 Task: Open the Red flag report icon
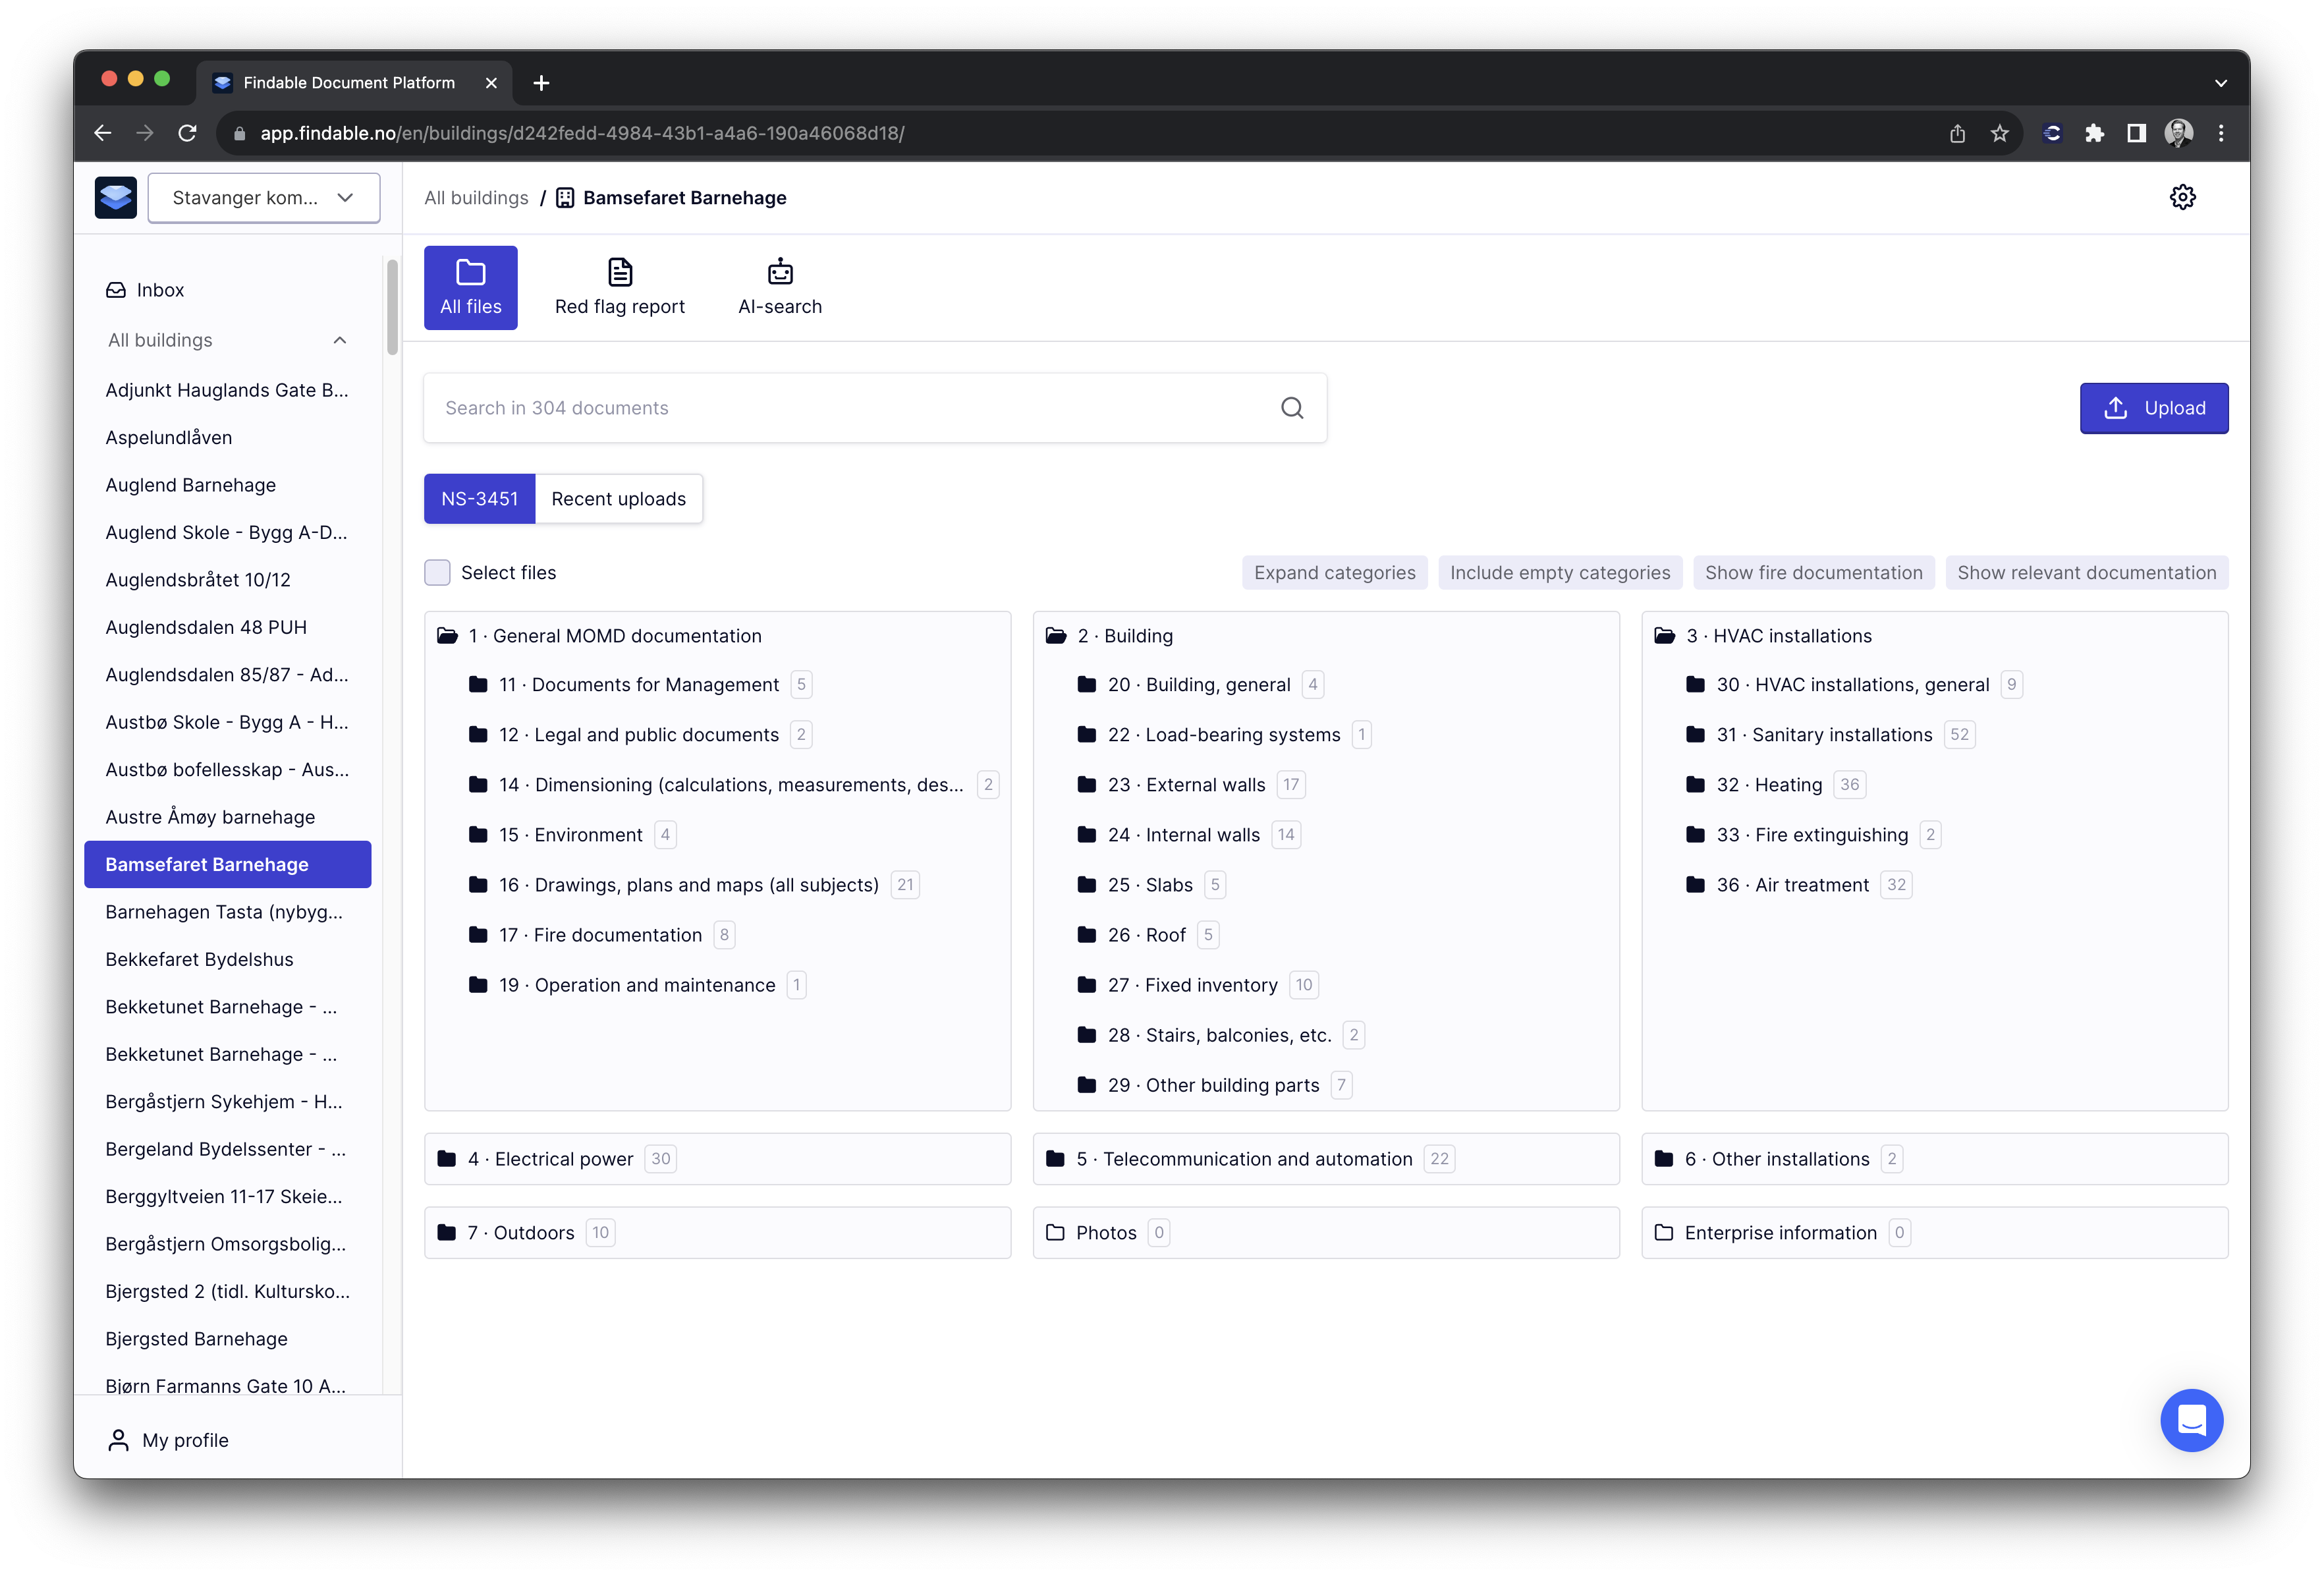click(x=620, y=272)
